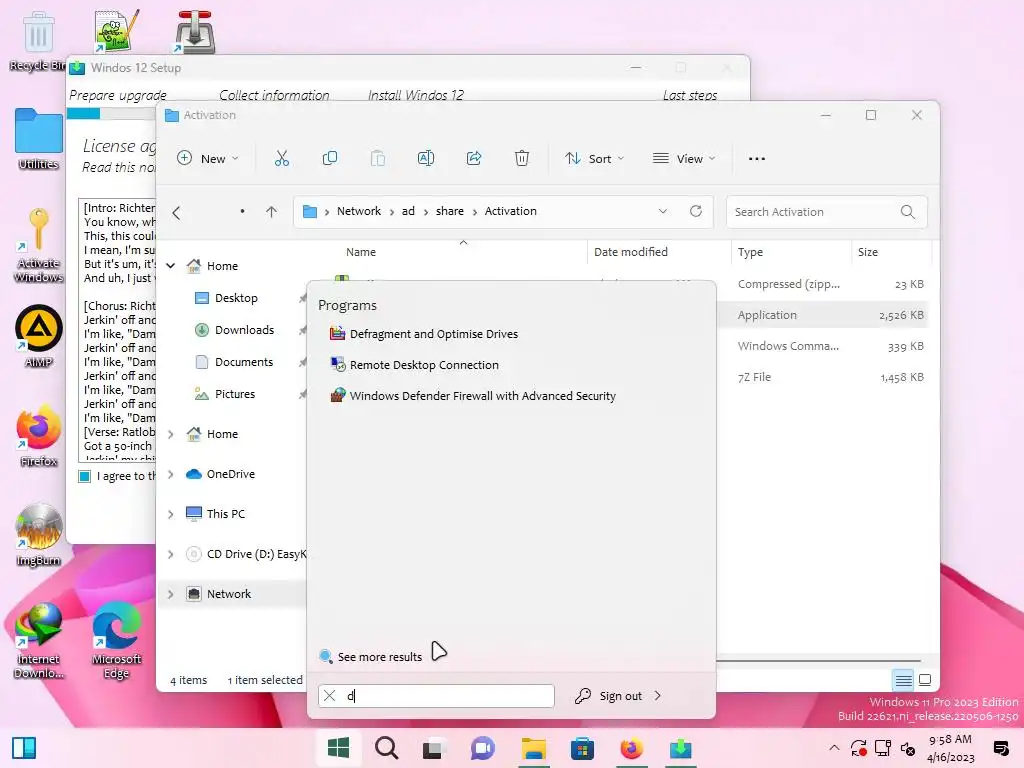
Task: Open taskbar Search magnifier
Action: [x=387, y=748]
